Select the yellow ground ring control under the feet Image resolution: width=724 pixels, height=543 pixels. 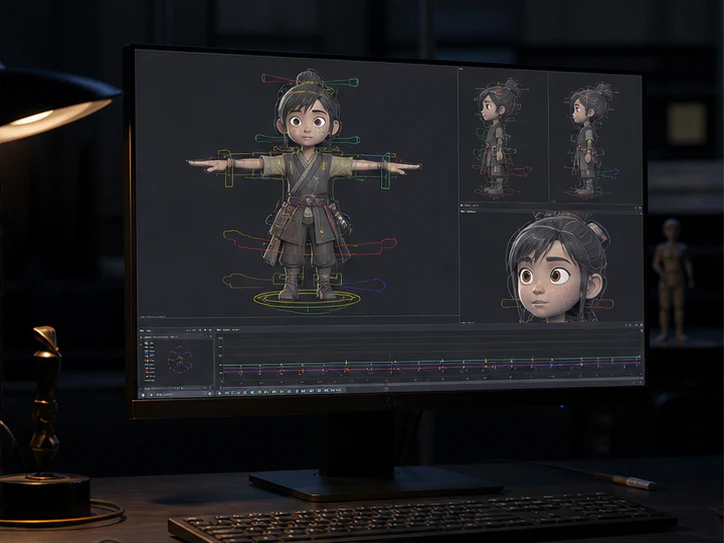pos(307,301)
